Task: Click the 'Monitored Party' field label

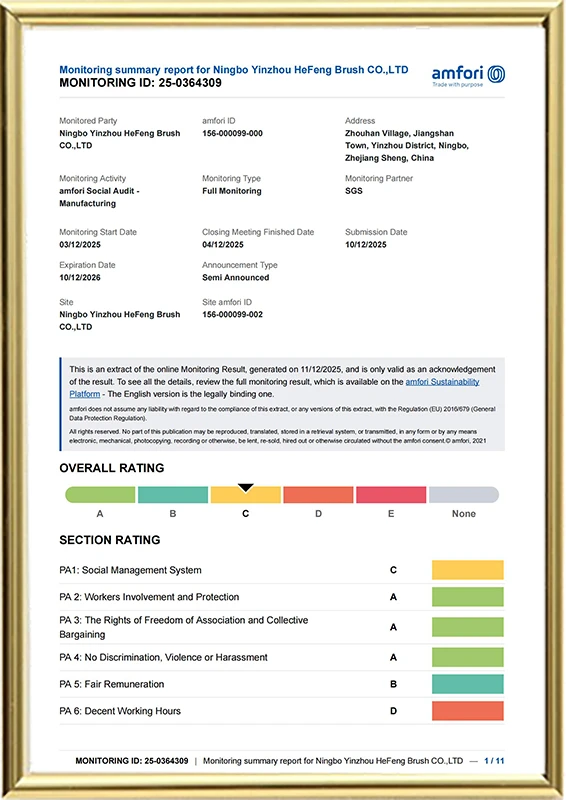Action: [88, 121]
